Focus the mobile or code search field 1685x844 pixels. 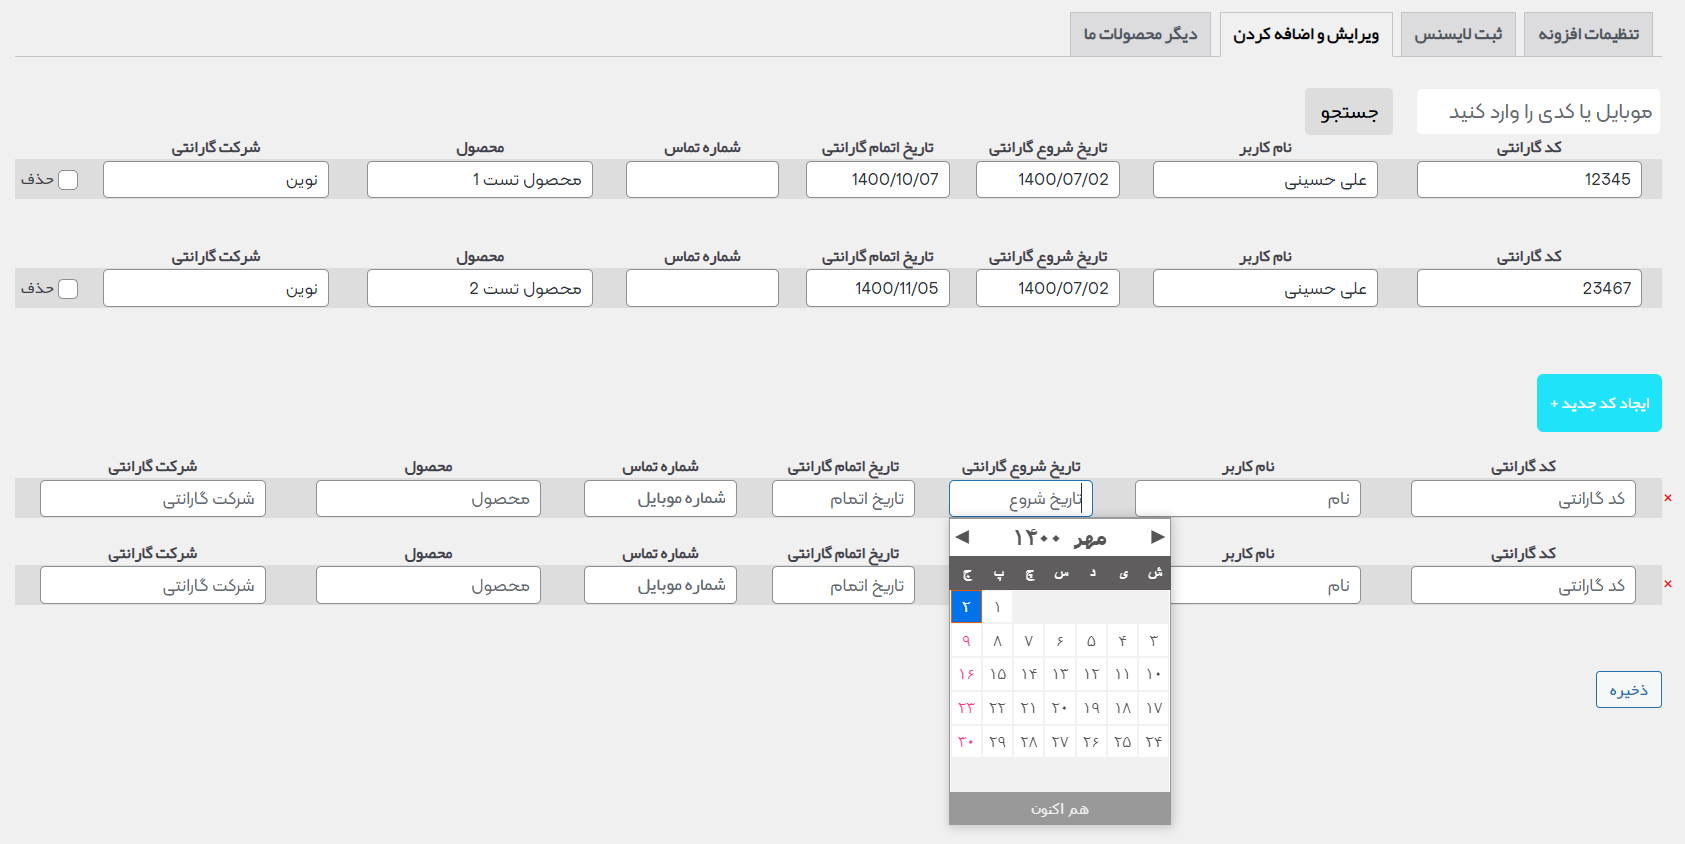(1538, 111)
